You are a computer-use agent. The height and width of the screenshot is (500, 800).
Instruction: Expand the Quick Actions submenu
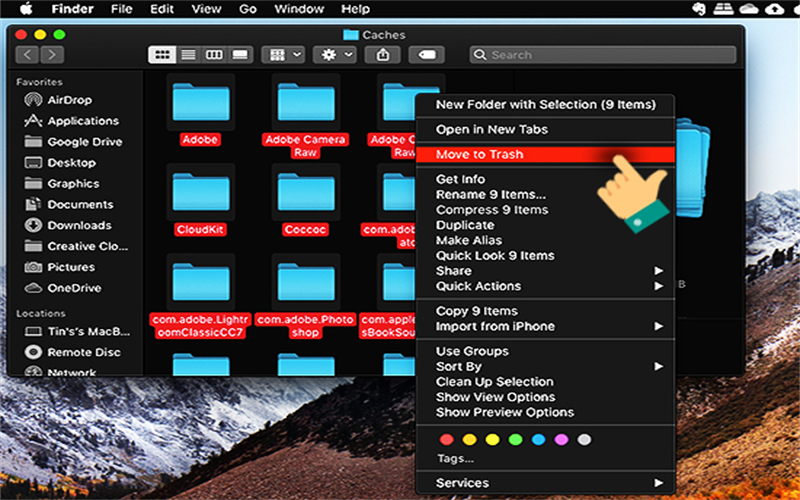pyautogui.click(x=545, y=286)
